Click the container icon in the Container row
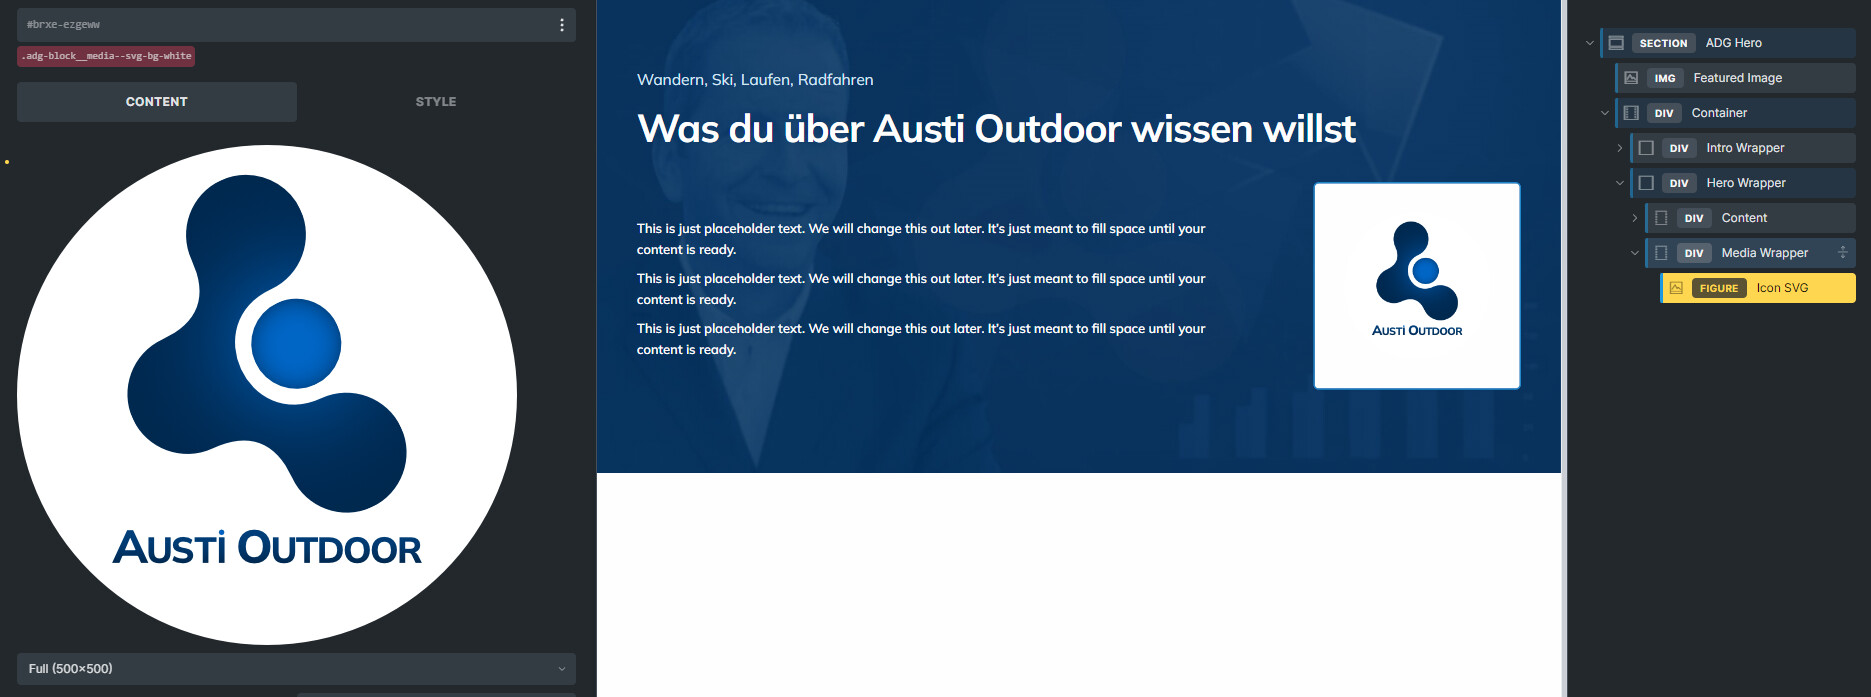The image size is (1871, 697). pyautogui.click(x=1631, y=113)
